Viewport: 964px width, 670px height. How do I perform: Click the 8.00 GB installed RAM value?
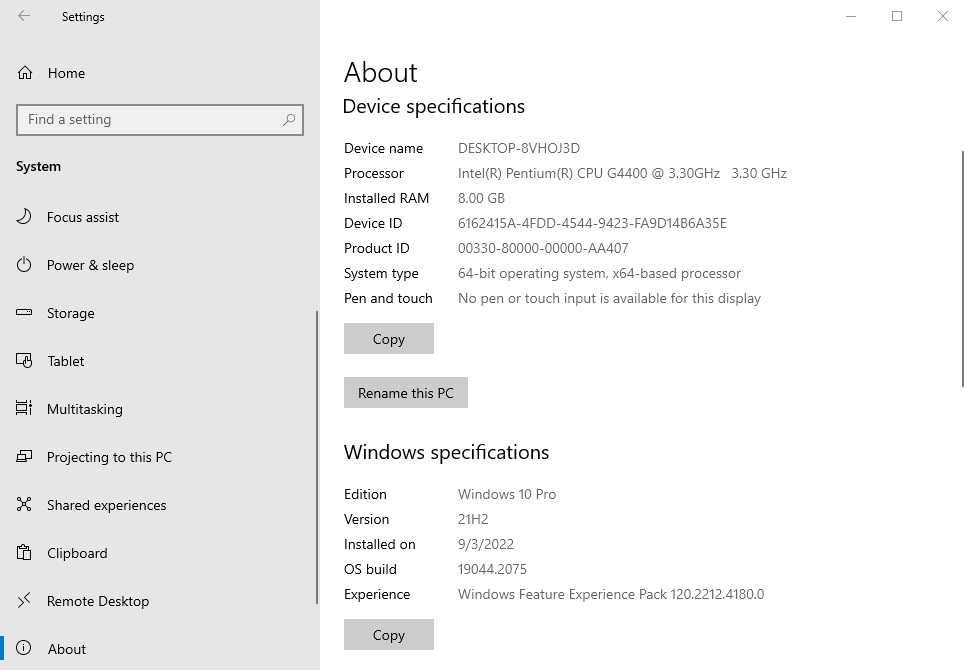tap(481, 198)
